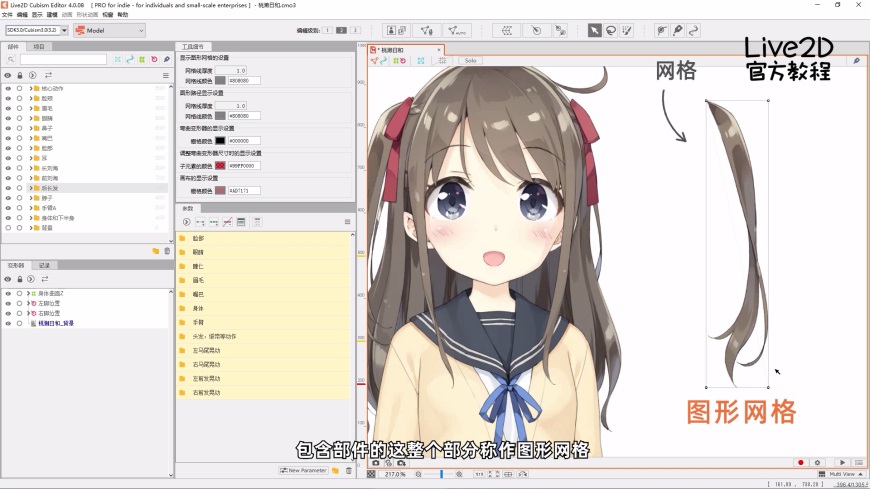Expand the 右脚位置 deformer
The height and width of the screenshot is (489, 870).
[28, 314]
